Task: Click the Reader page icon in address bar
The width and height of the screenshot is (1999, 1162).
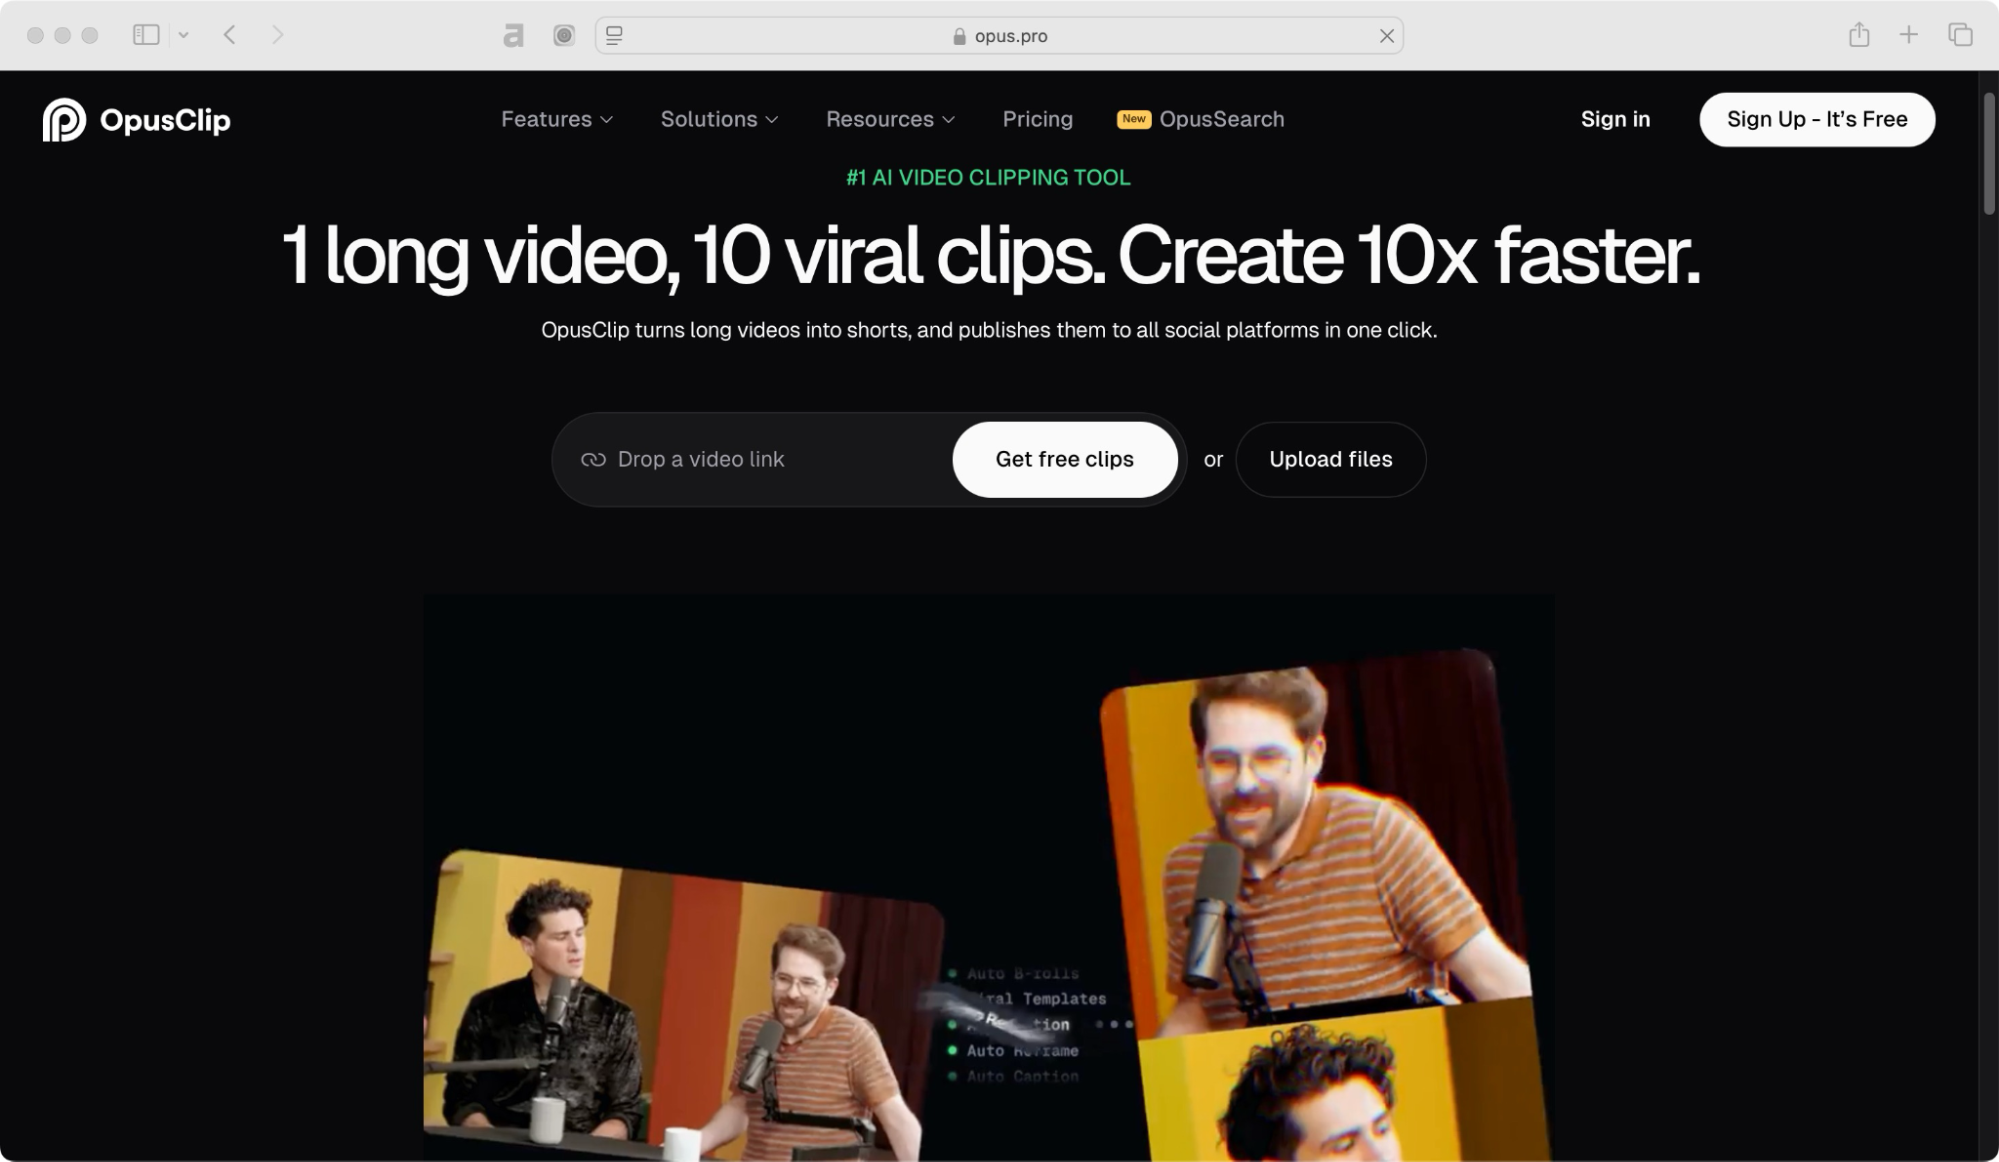Action: (614, 36)
